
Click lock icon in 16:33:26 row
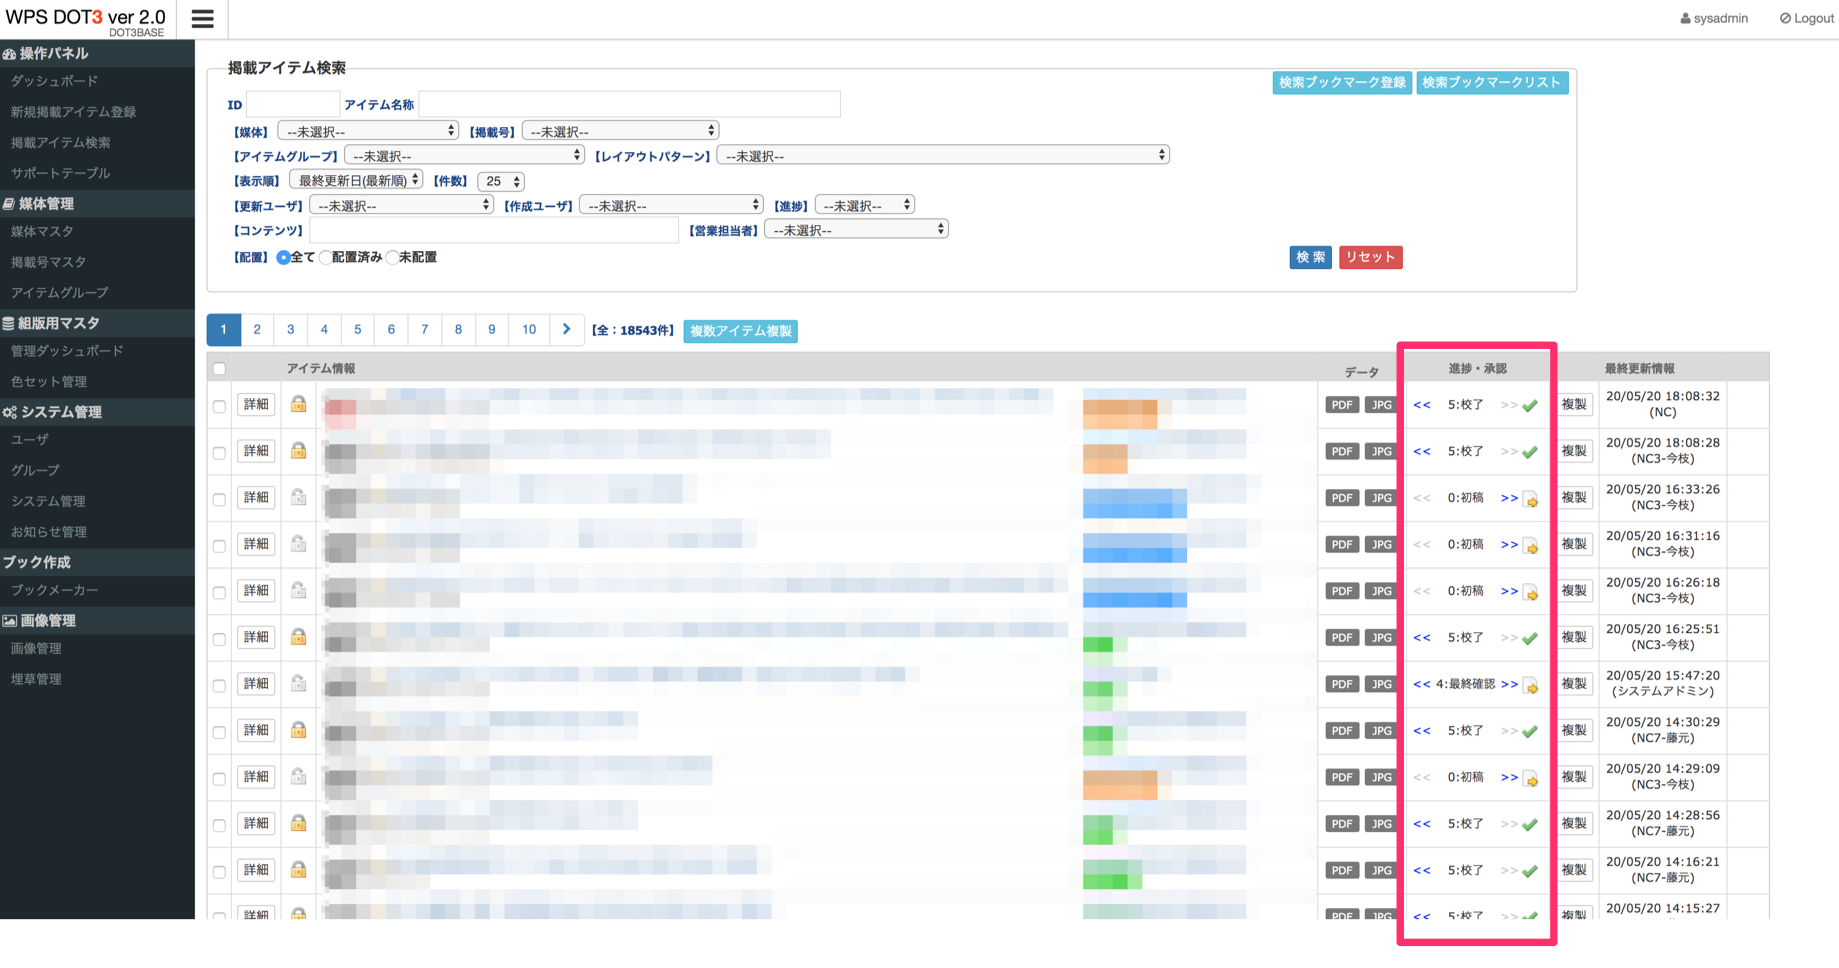(298, 497)
